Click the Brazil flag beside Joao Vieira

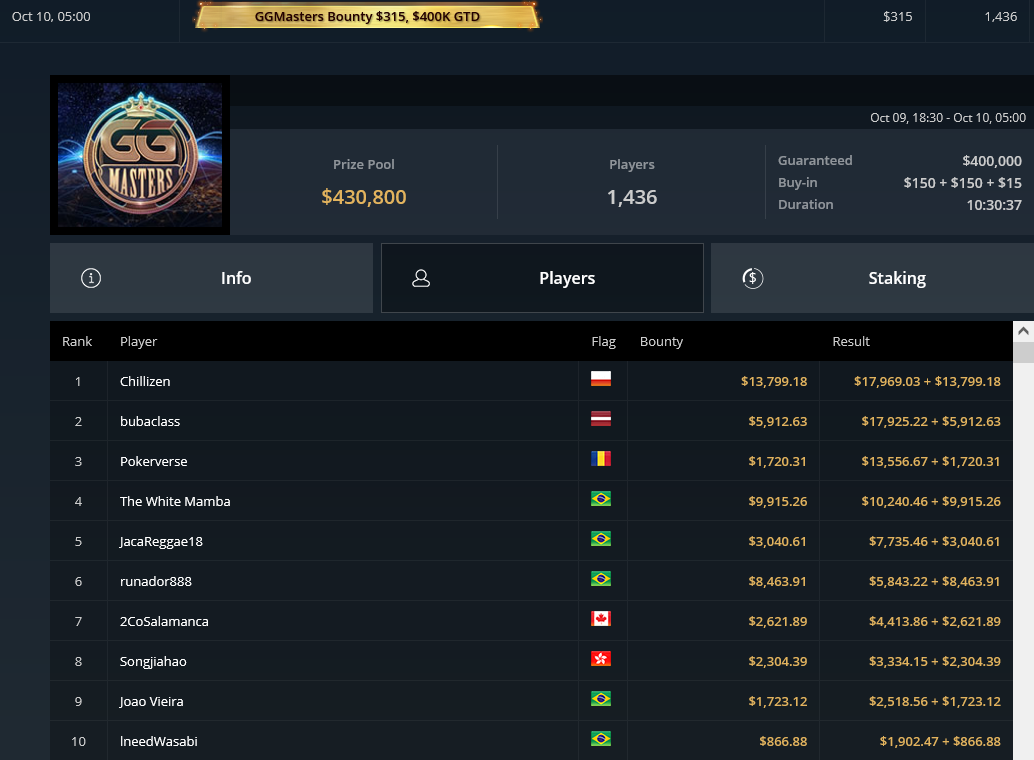(601, 699)
